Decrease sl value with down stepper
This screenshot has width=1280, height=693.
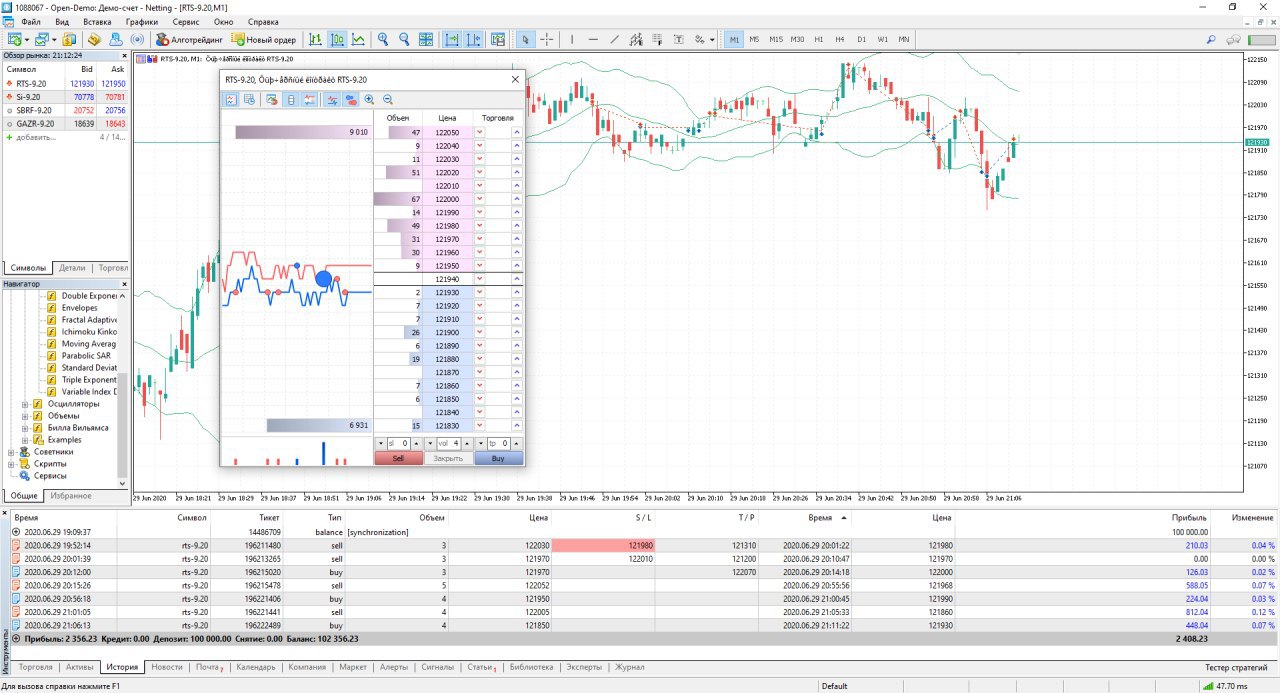click(x=381, y=443)
